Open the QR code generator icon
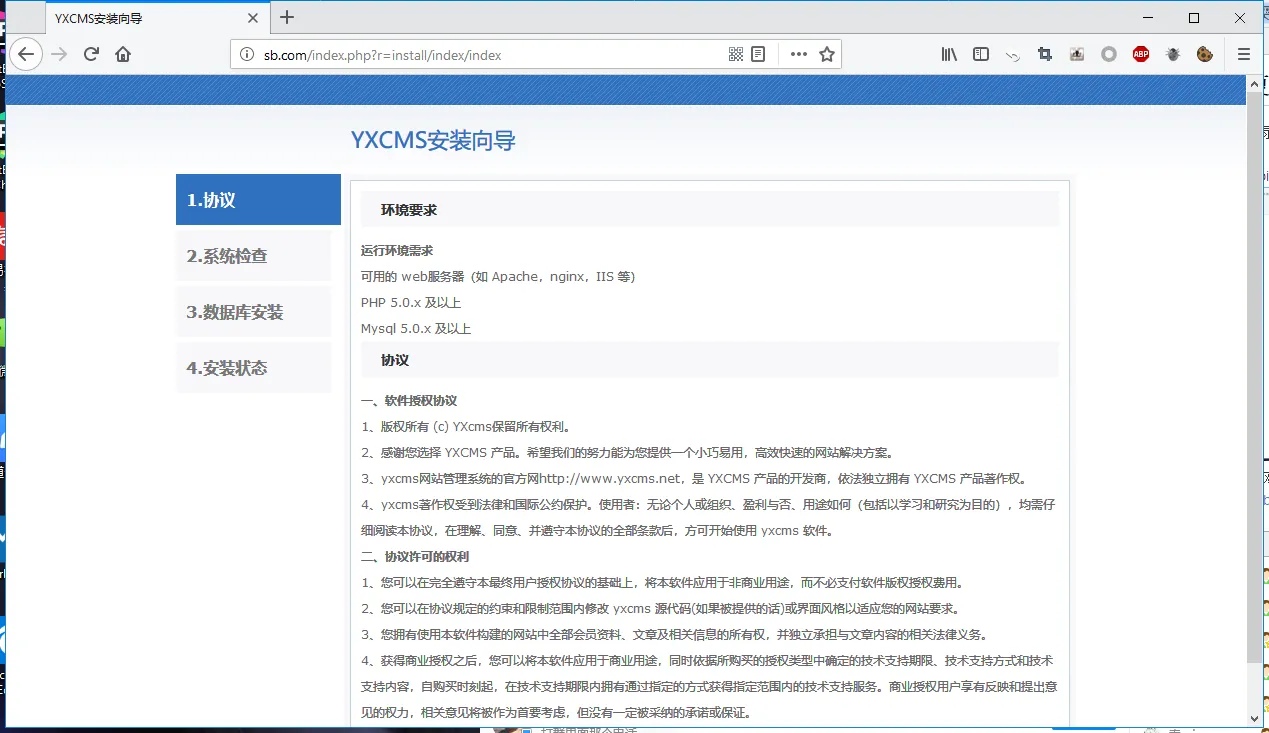This screenshot has height=733, width=1269. click(x=736, y=55)
